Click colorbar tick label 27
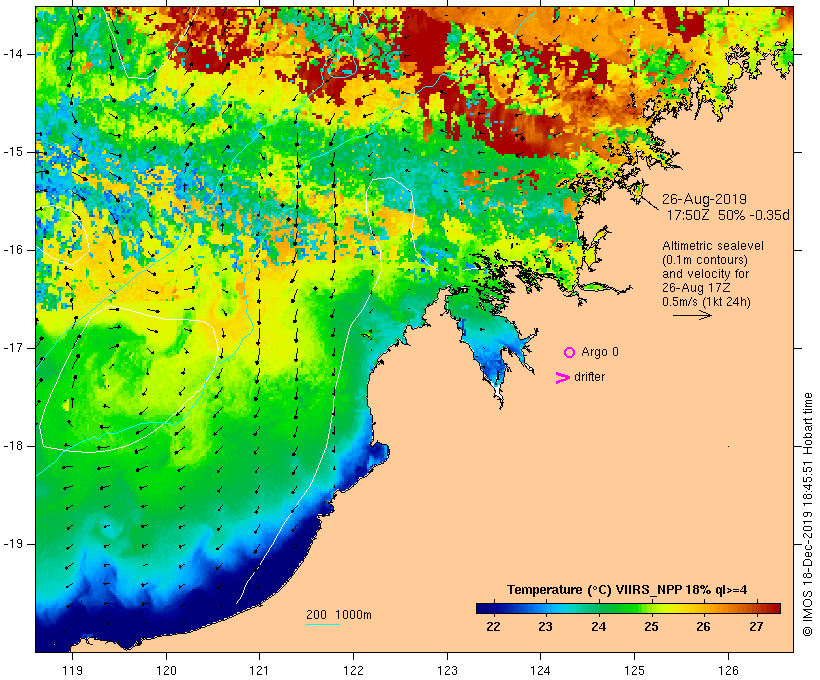 click(x=756, y=627)
